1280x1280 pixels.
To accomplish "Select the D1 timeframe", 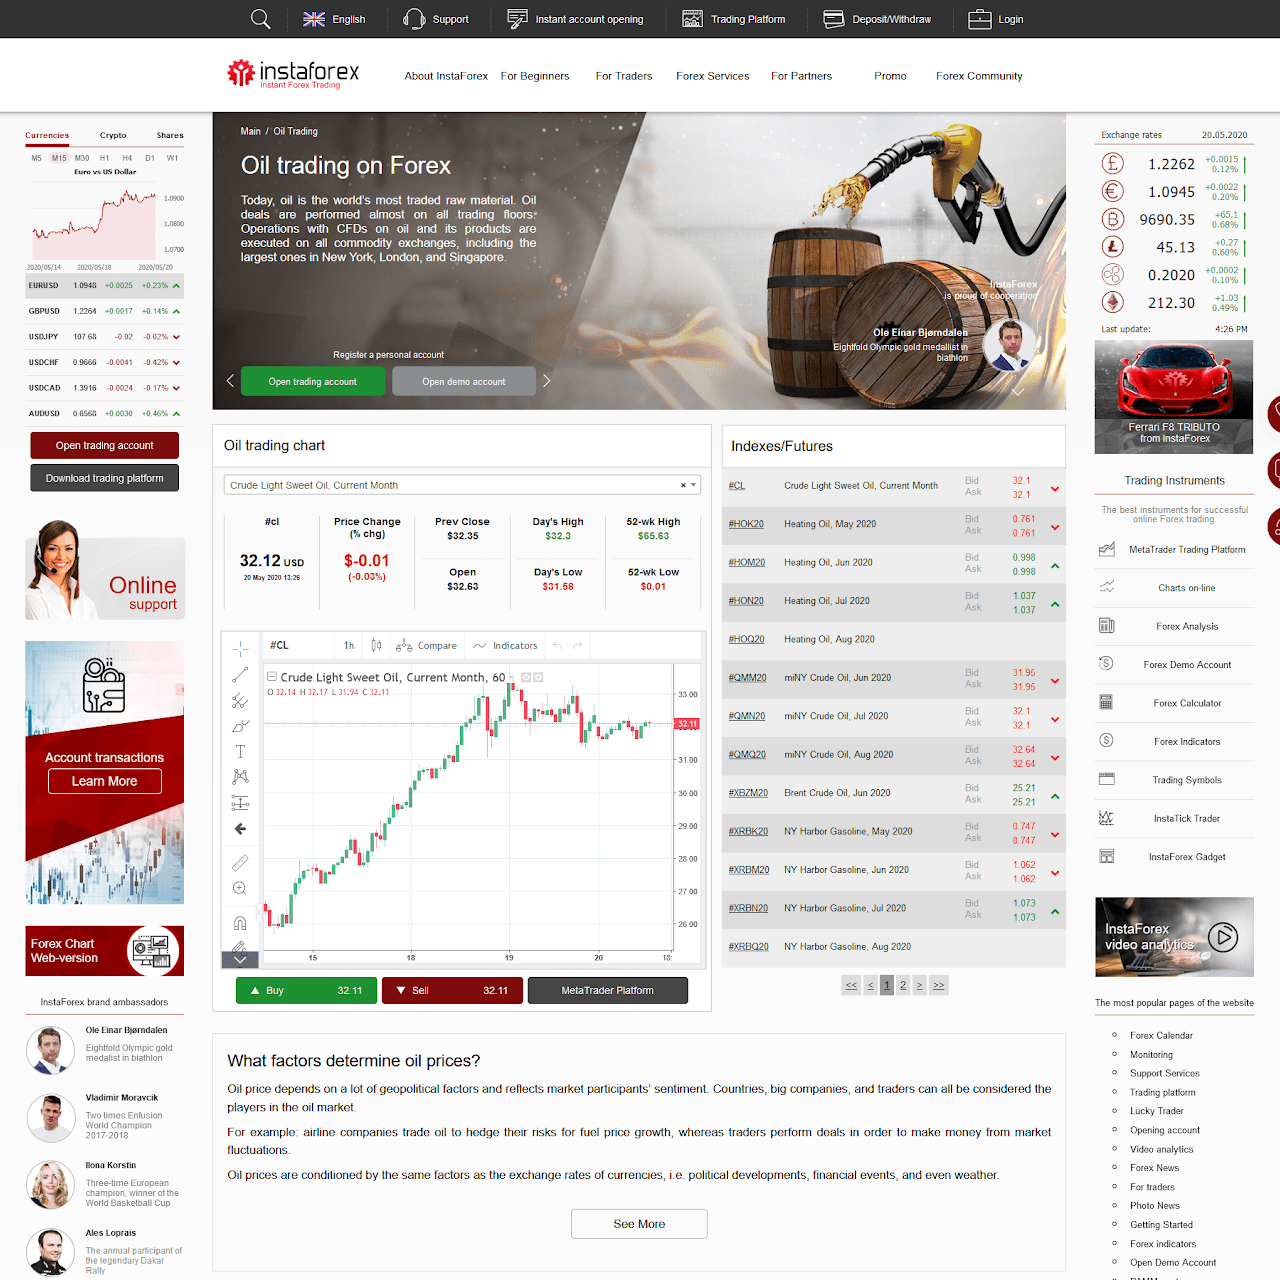I will pyautogui.click(x=150, y=158).
